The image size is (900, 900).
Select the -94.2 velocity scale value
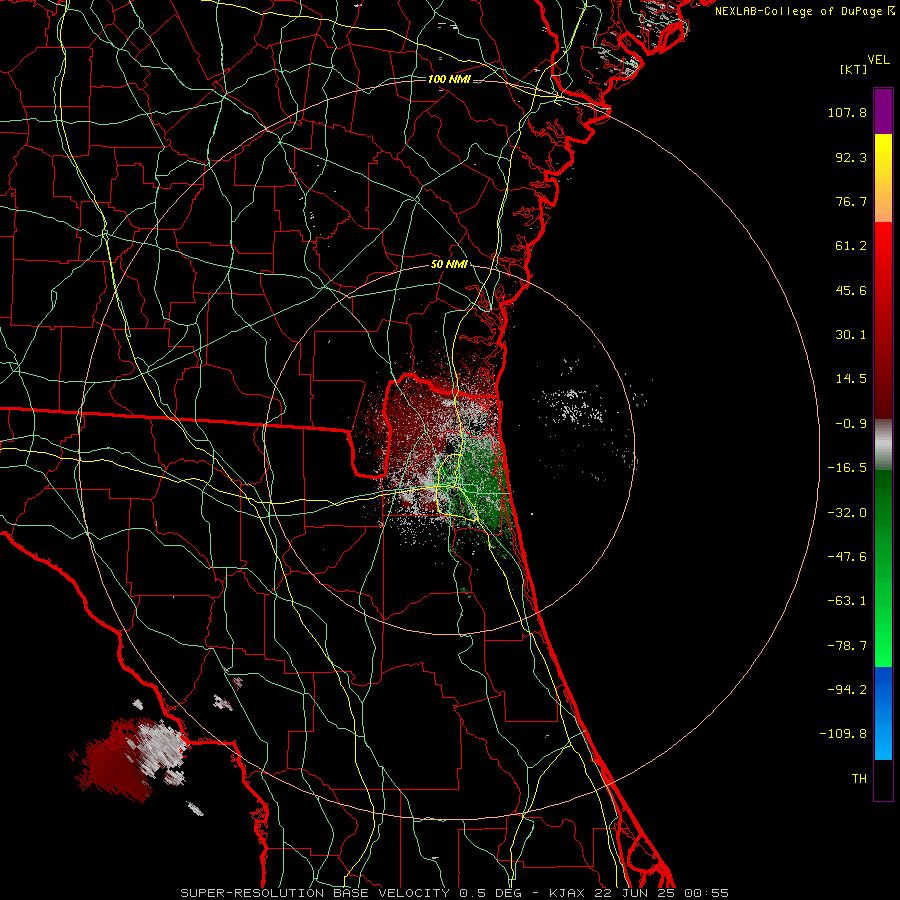point(847,689)
